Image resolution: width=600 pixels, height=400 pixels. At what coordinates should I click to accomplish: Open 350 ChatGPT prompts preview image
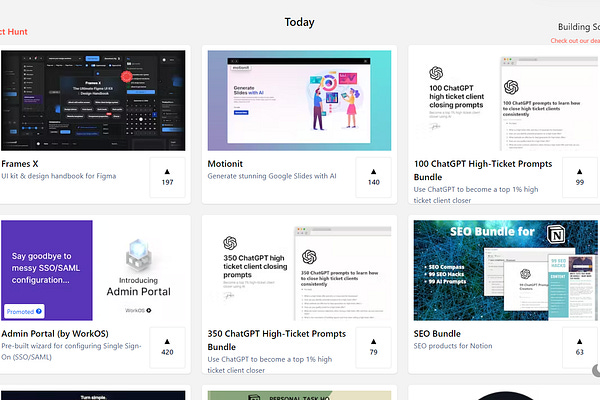(x=299, y=270)
